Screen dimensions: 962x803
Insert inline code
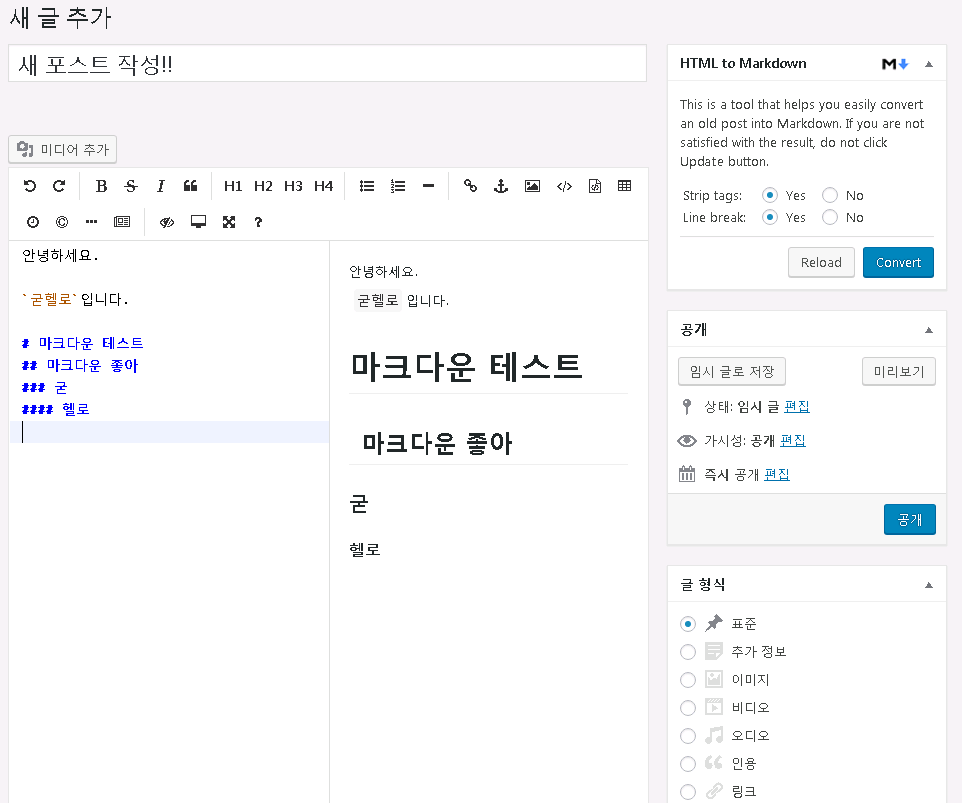(564, 186)
